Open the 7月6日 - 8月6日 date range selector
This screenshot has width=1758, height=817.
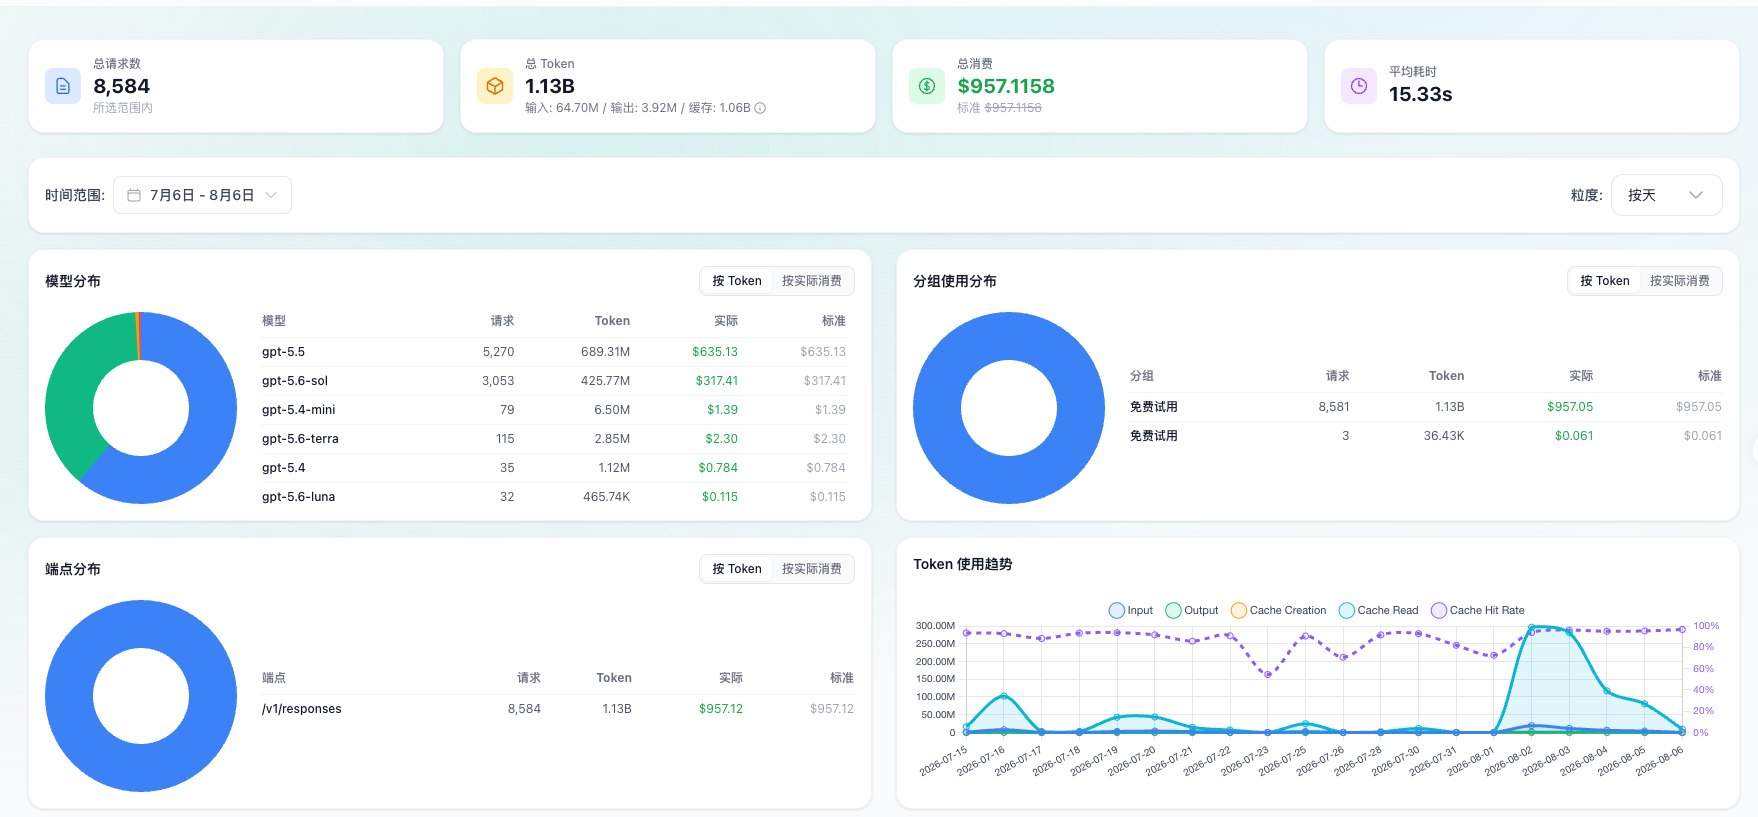click(202, 195)
